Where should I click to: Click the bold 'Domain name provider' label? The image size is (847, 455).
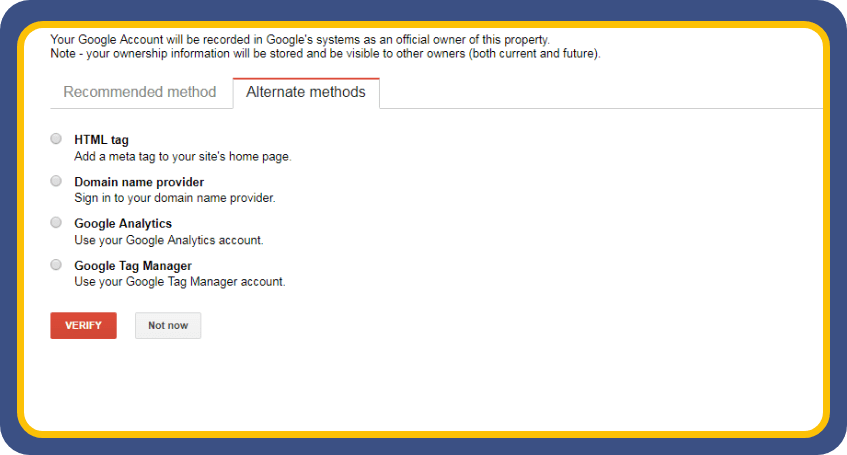click(x=139, y=182)
